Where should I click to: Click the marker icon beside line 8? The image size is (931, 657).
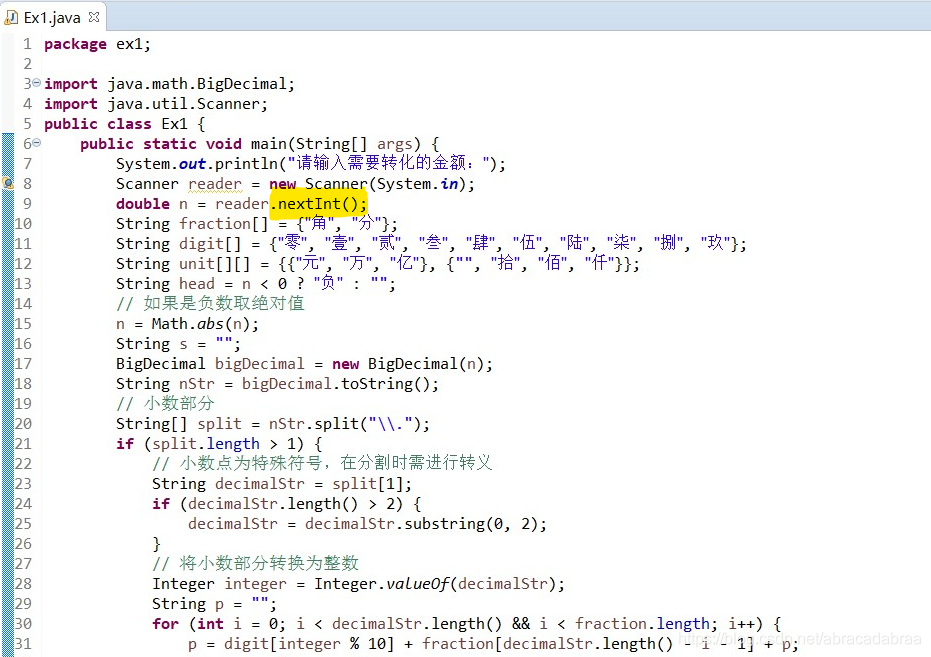[x=8, y=183]
